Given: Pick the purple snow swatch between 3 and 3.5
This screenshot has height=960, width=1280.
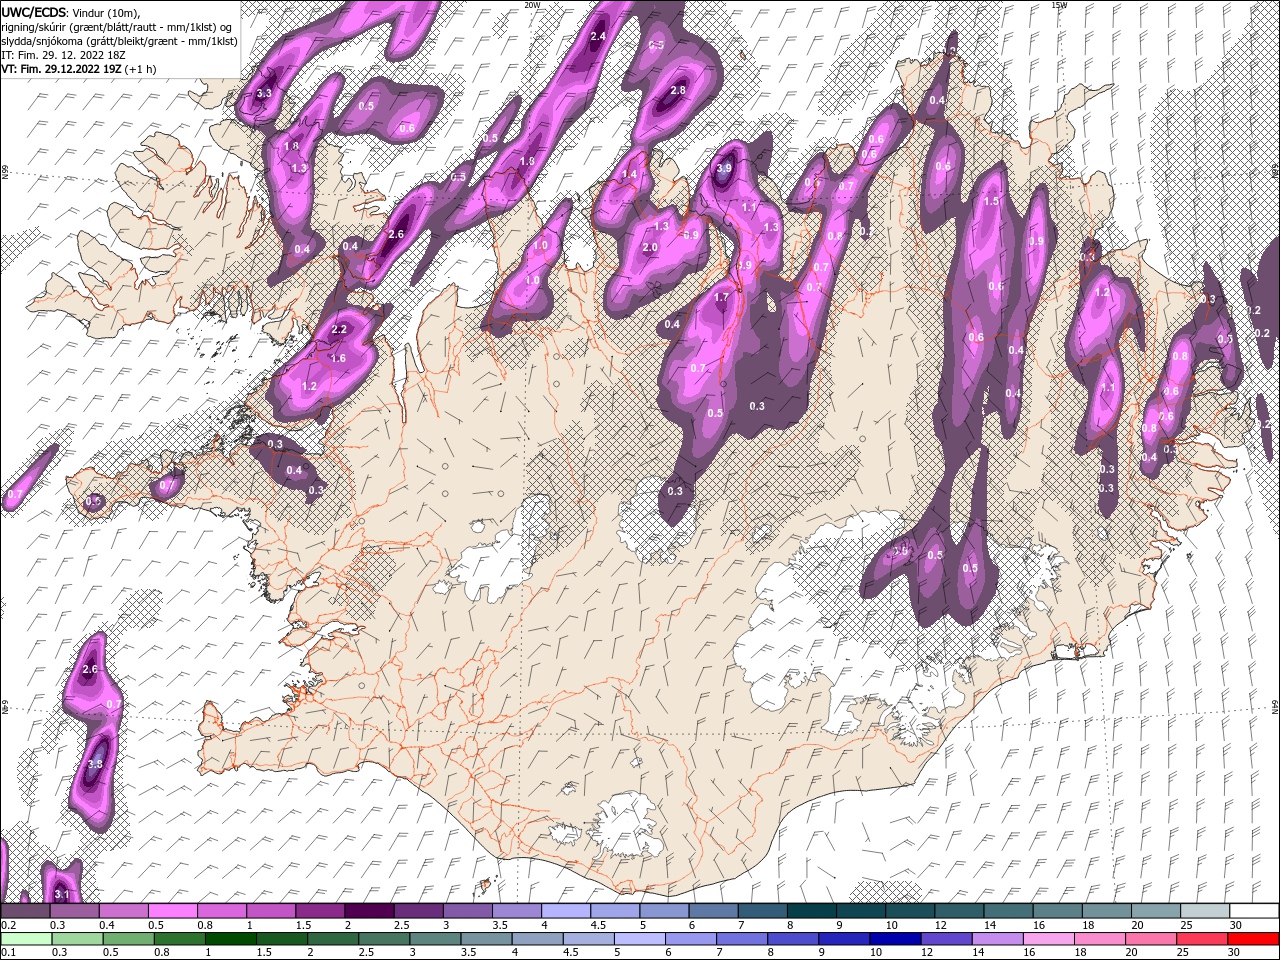Looking at the screenshot, I should pos(467,911).
